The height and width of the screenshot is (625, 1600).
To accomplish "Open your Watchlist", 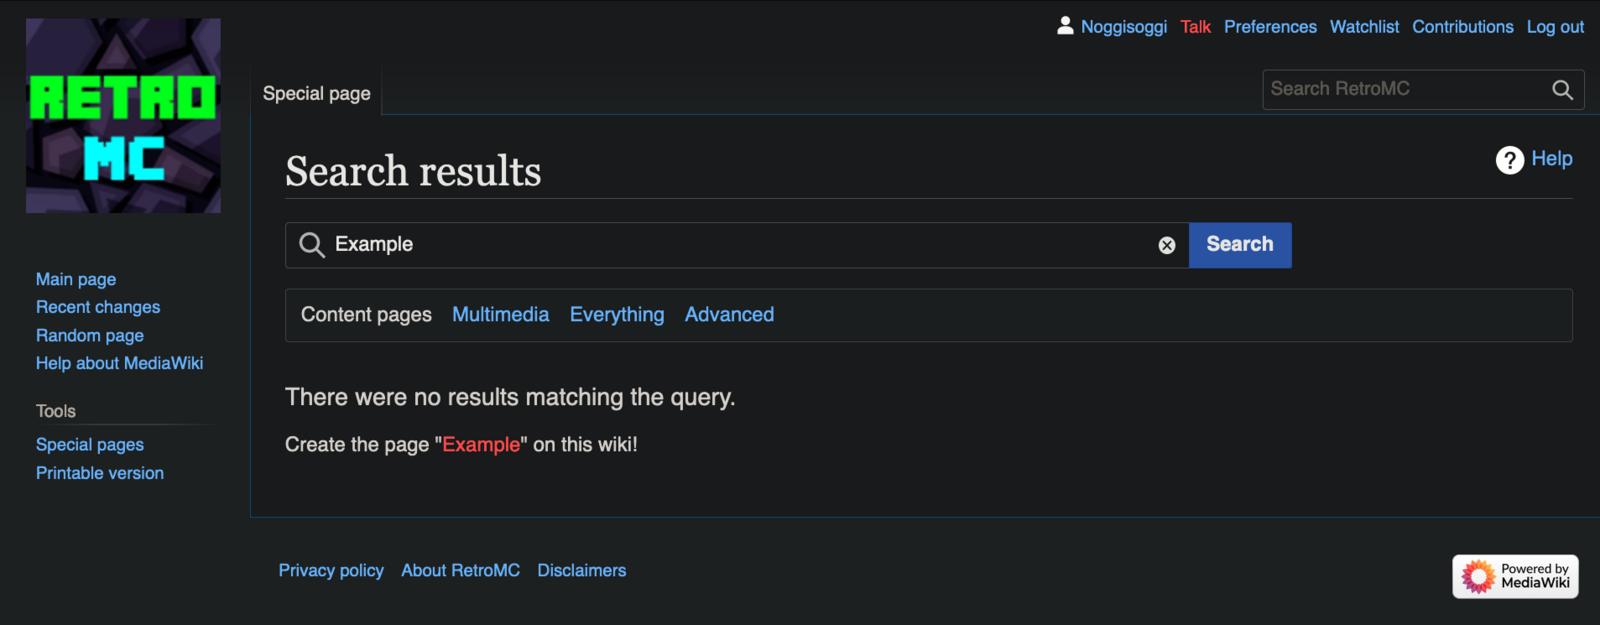I will pos(1364,27).
